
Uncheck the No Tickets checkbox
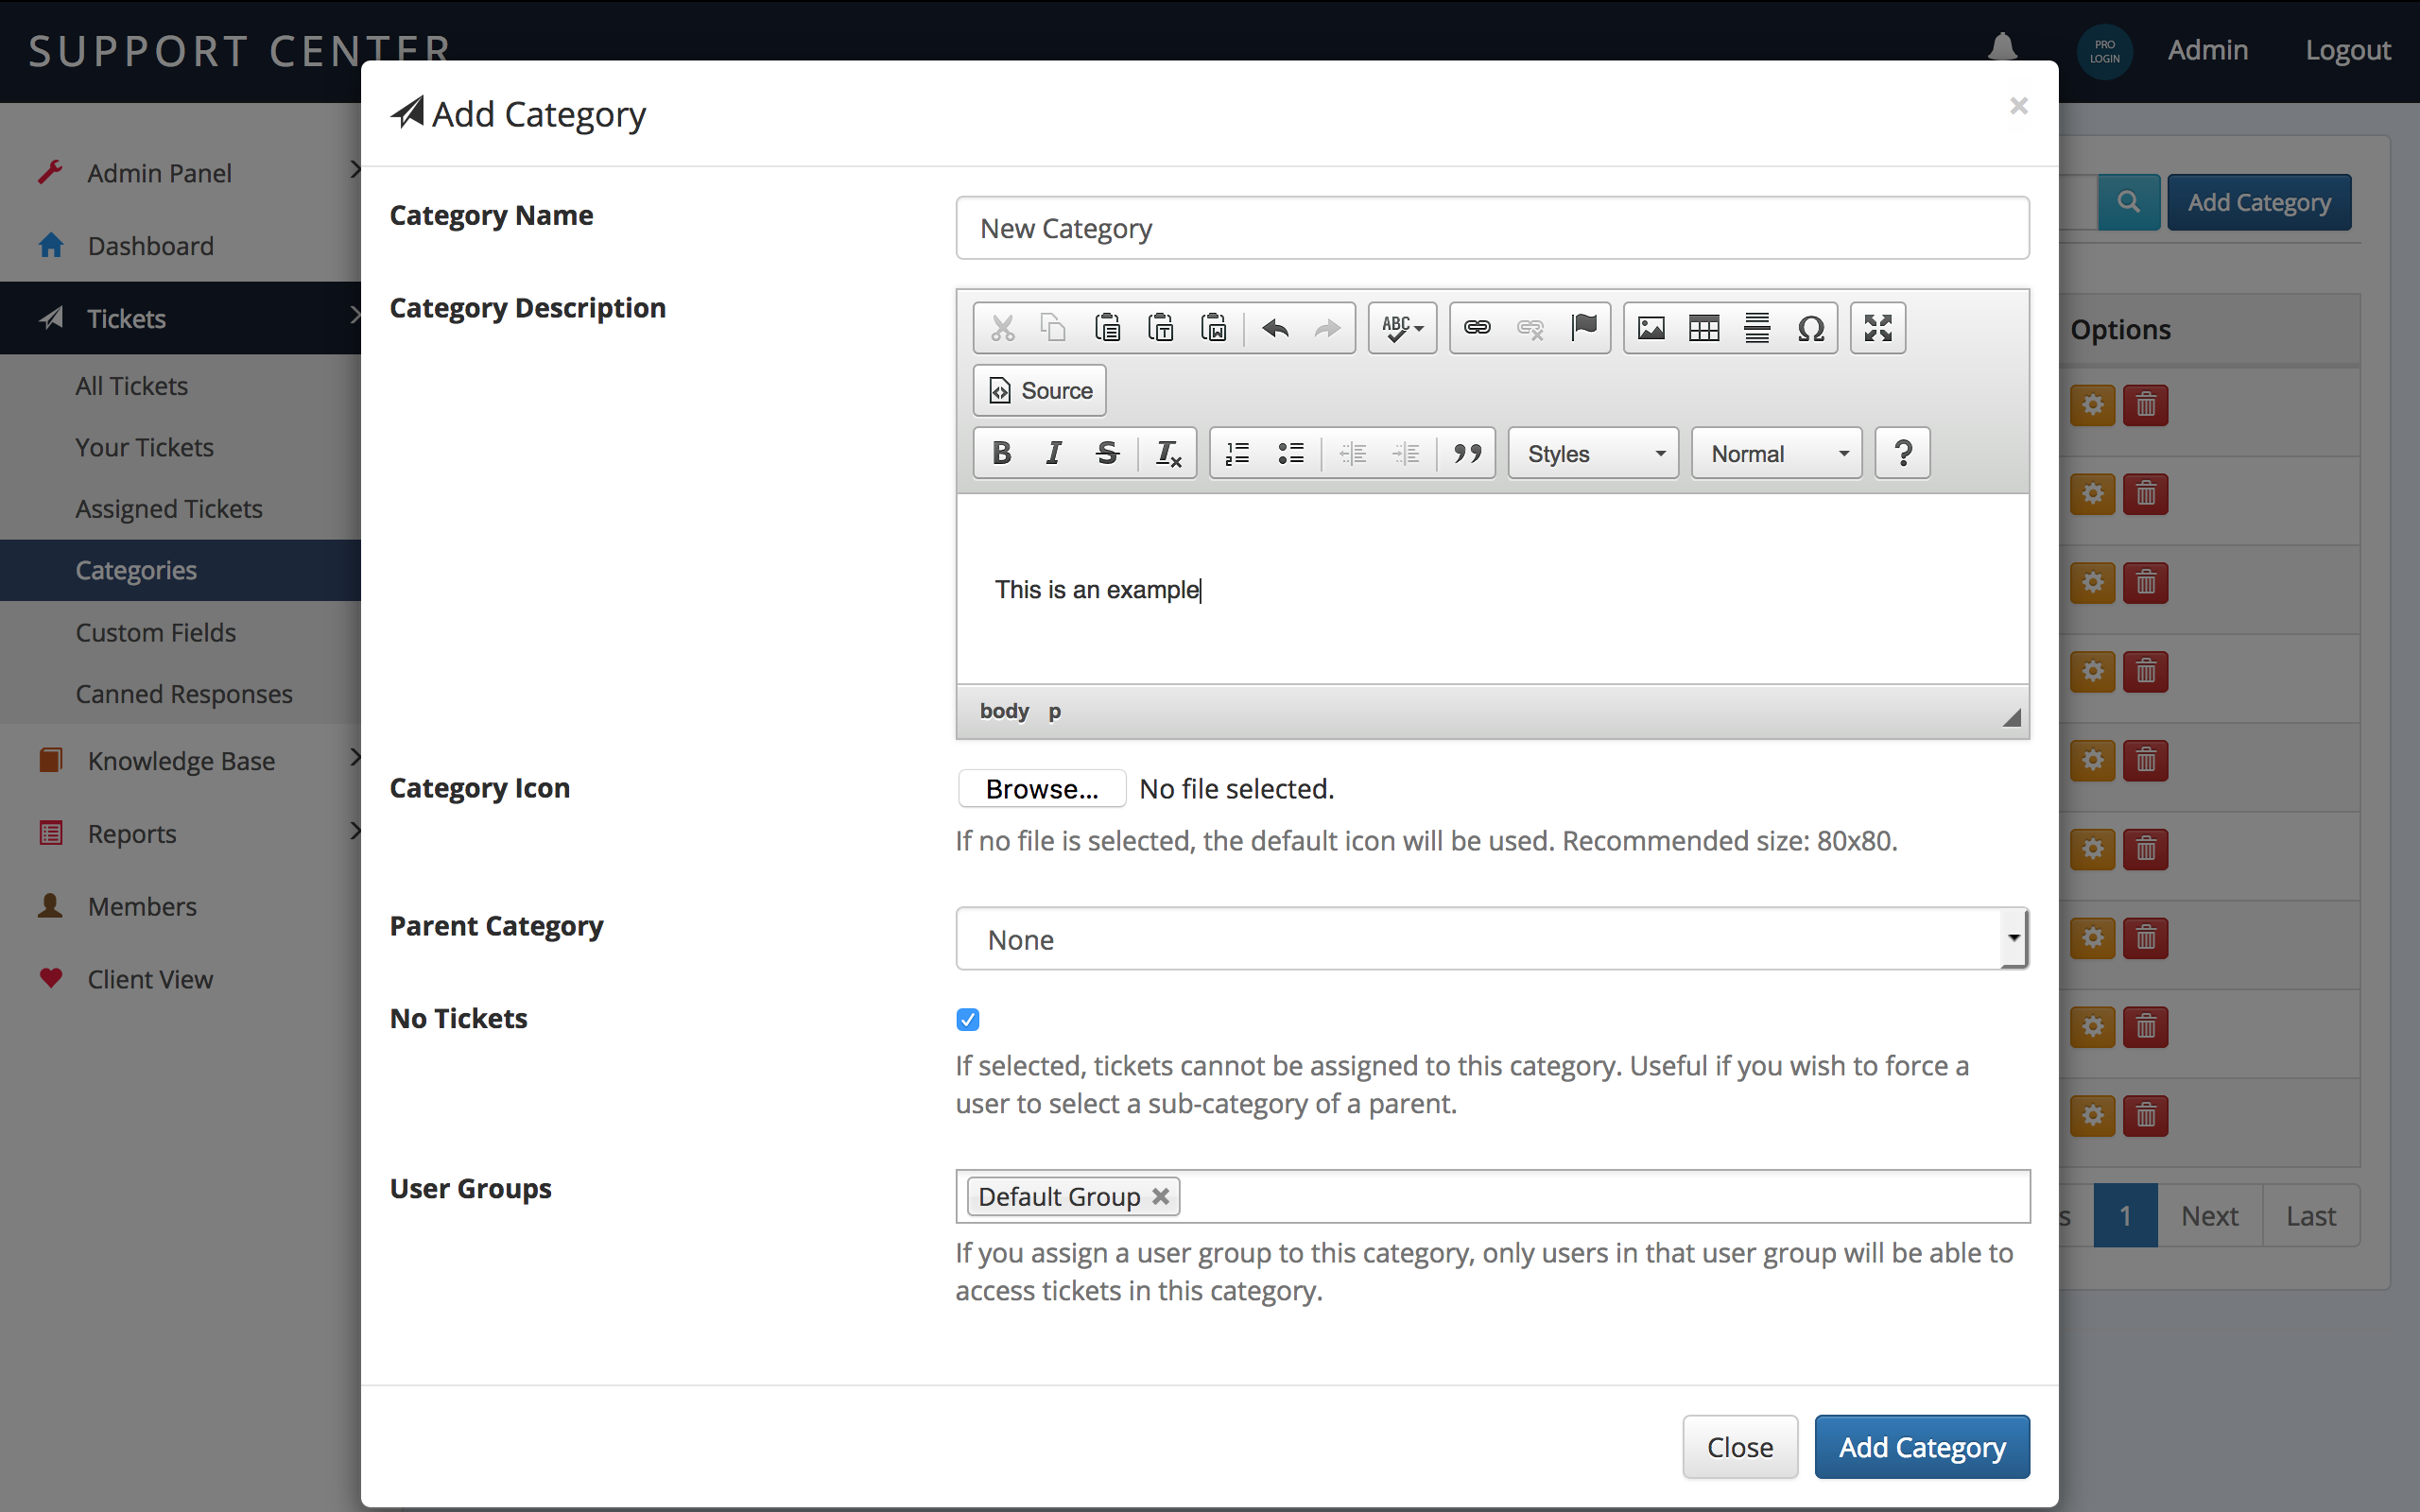(967, 1019)
